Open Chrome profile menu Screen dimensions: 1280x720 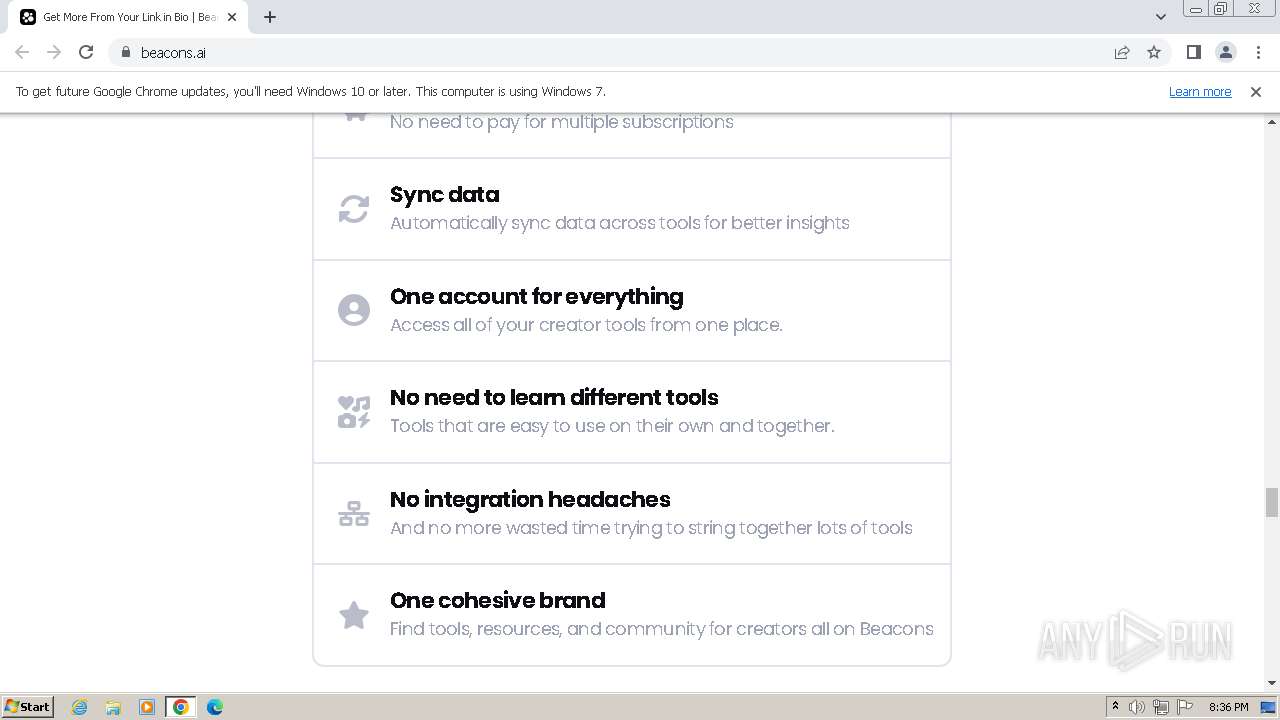pos(1225,52)
